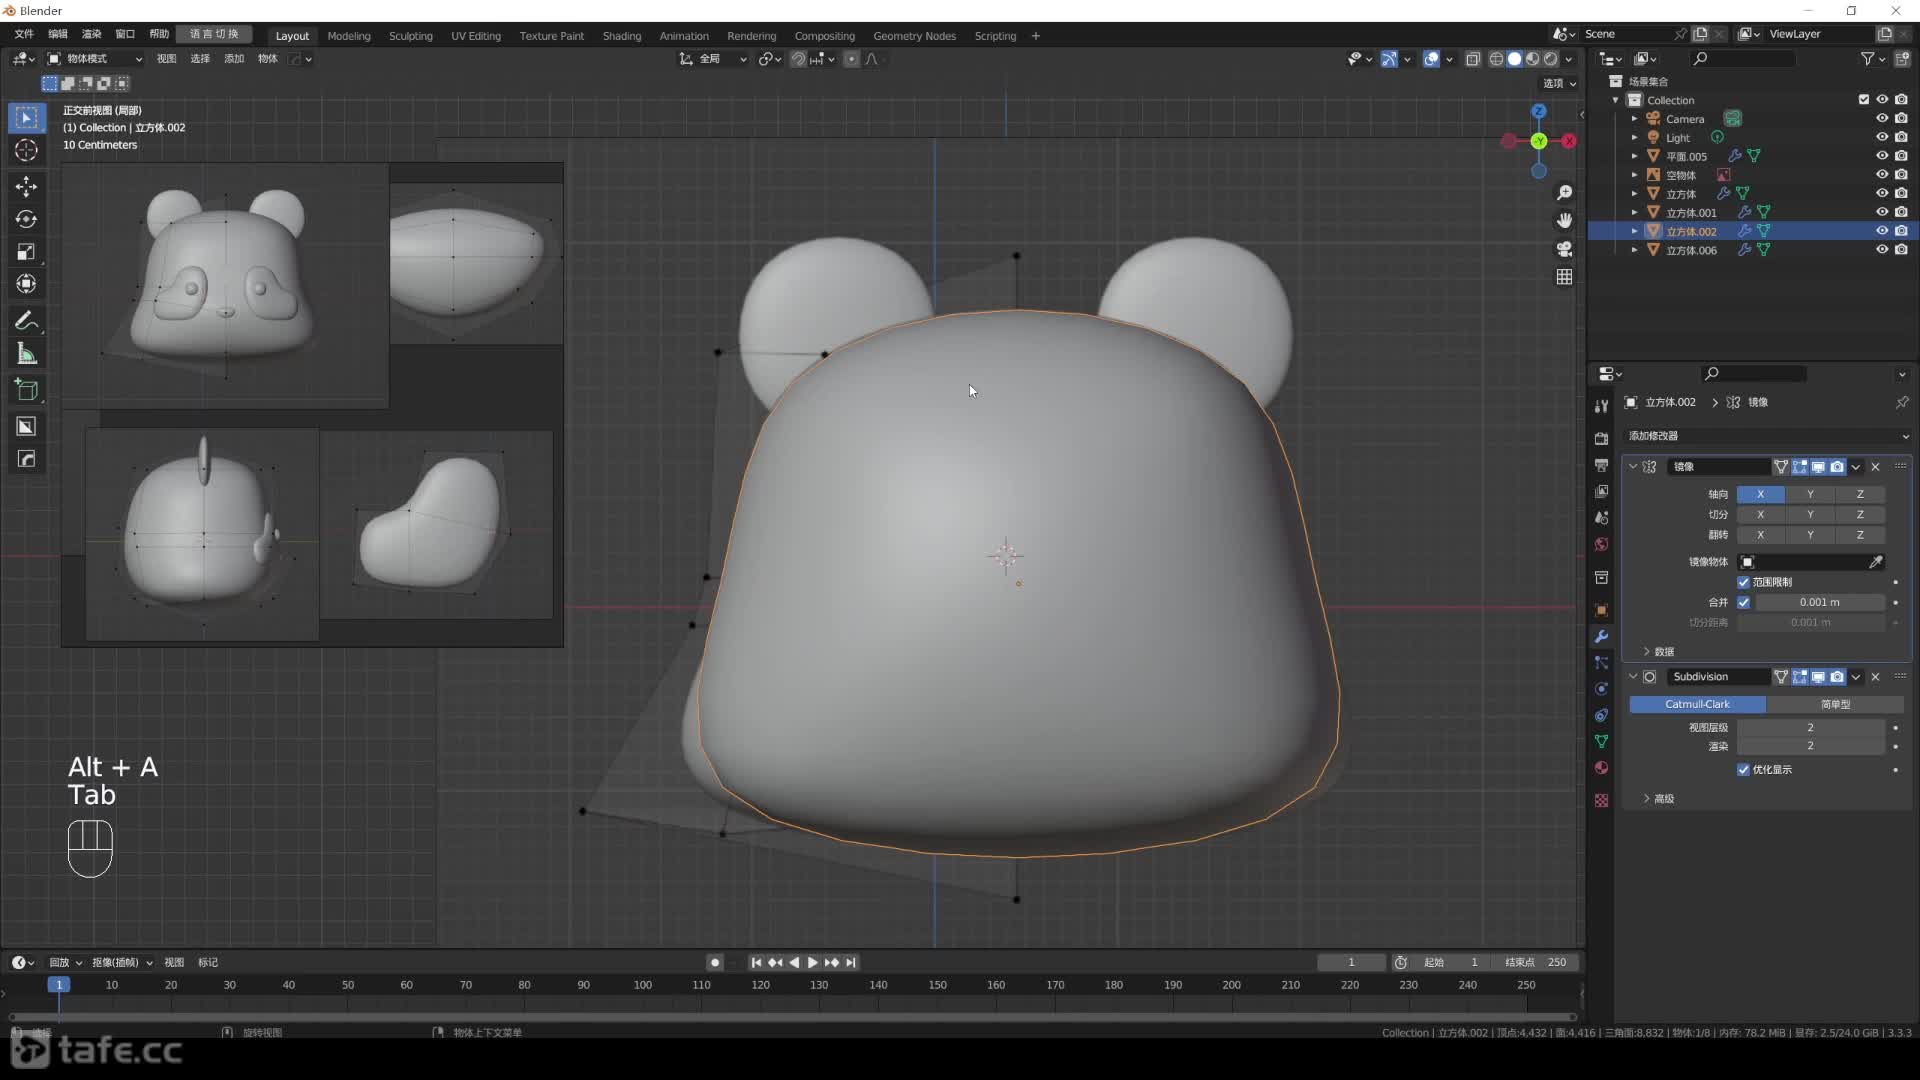Open the Output properties printer tab
This screenshot has width=1920, height=1080.
(1601, 466)
